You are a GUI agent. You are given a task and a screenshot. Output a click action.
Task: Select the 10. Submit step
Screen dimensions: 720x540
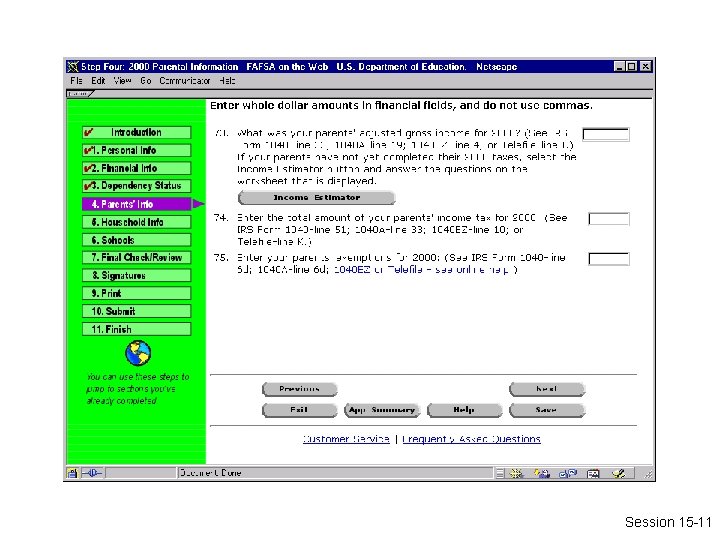click(x=137, y=311)
